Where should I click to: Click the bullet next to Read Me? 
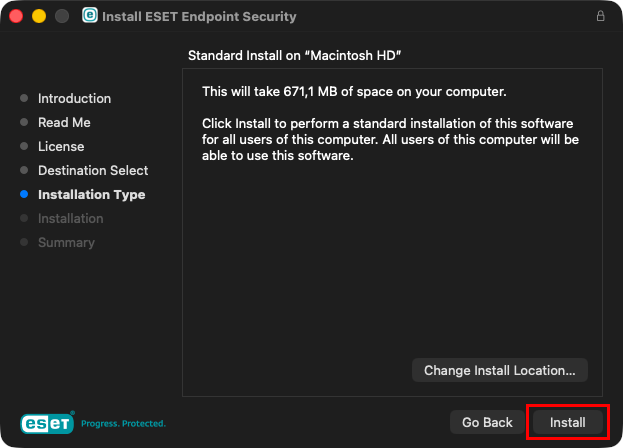[24, 123]
